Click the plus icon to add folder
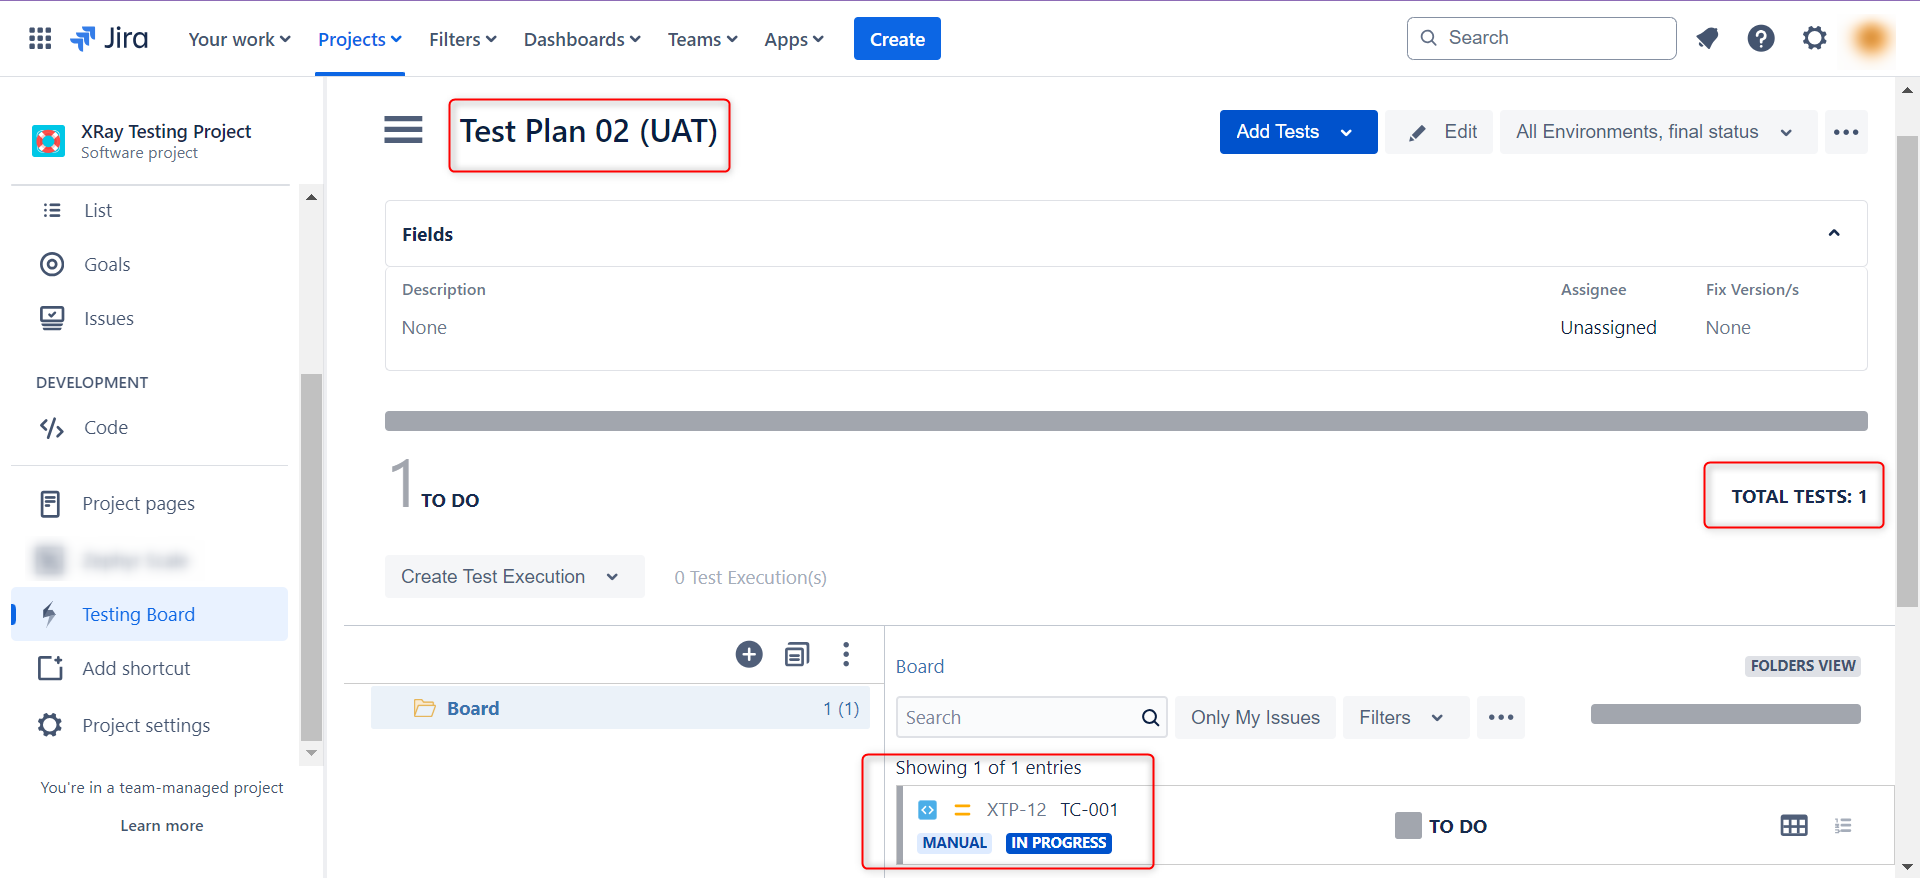 (x=749, y=654)
